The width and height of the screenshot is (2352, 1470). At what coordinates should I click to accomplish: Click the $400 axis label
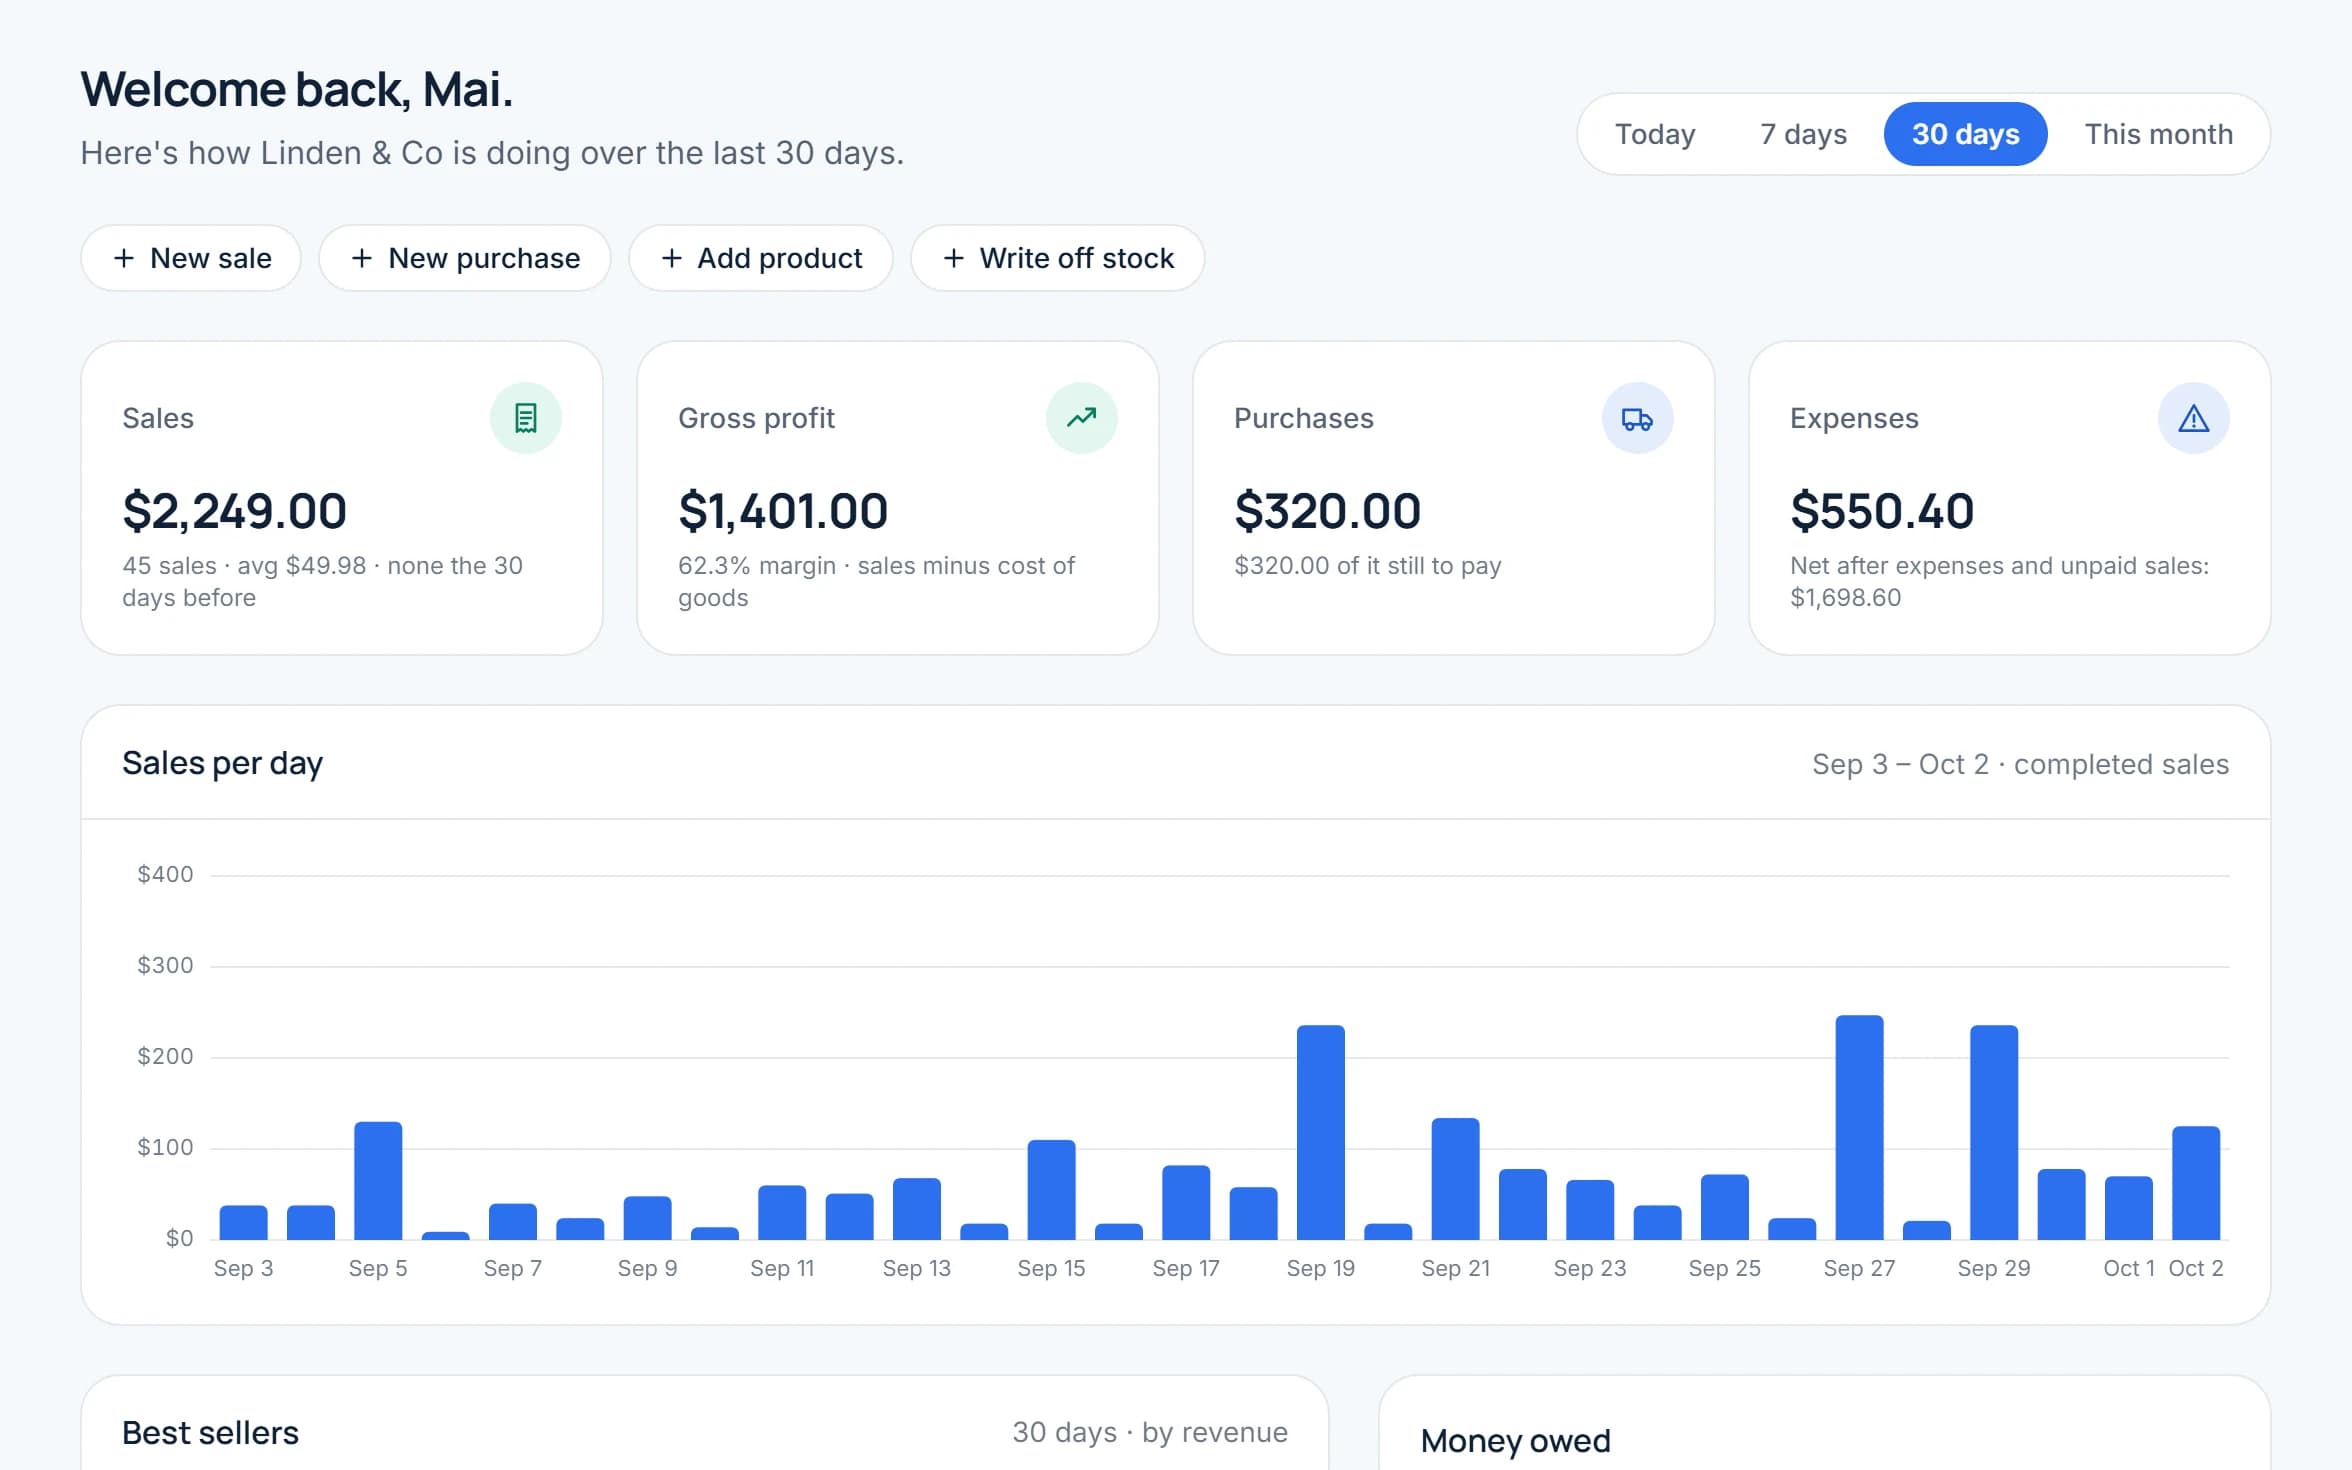pos(165,874)
